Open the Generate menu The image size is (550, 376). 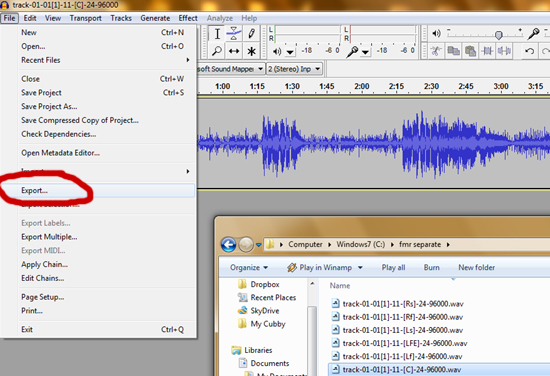(x=155, y=18)
